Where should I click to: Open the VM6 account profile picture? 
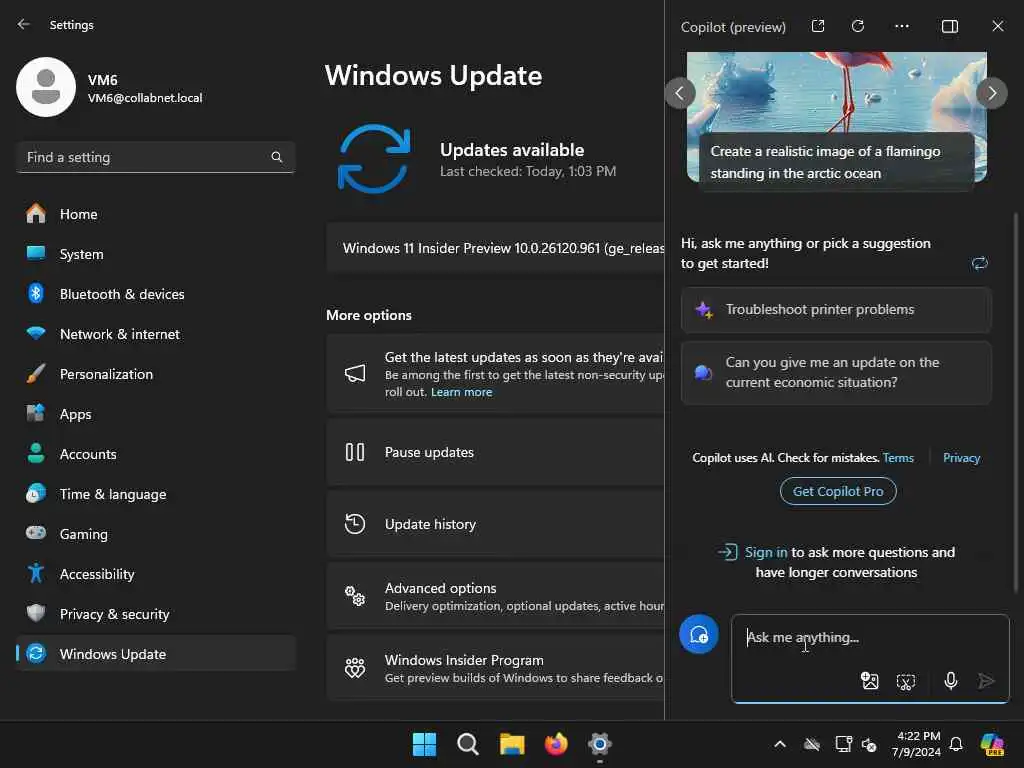point(46,87)
